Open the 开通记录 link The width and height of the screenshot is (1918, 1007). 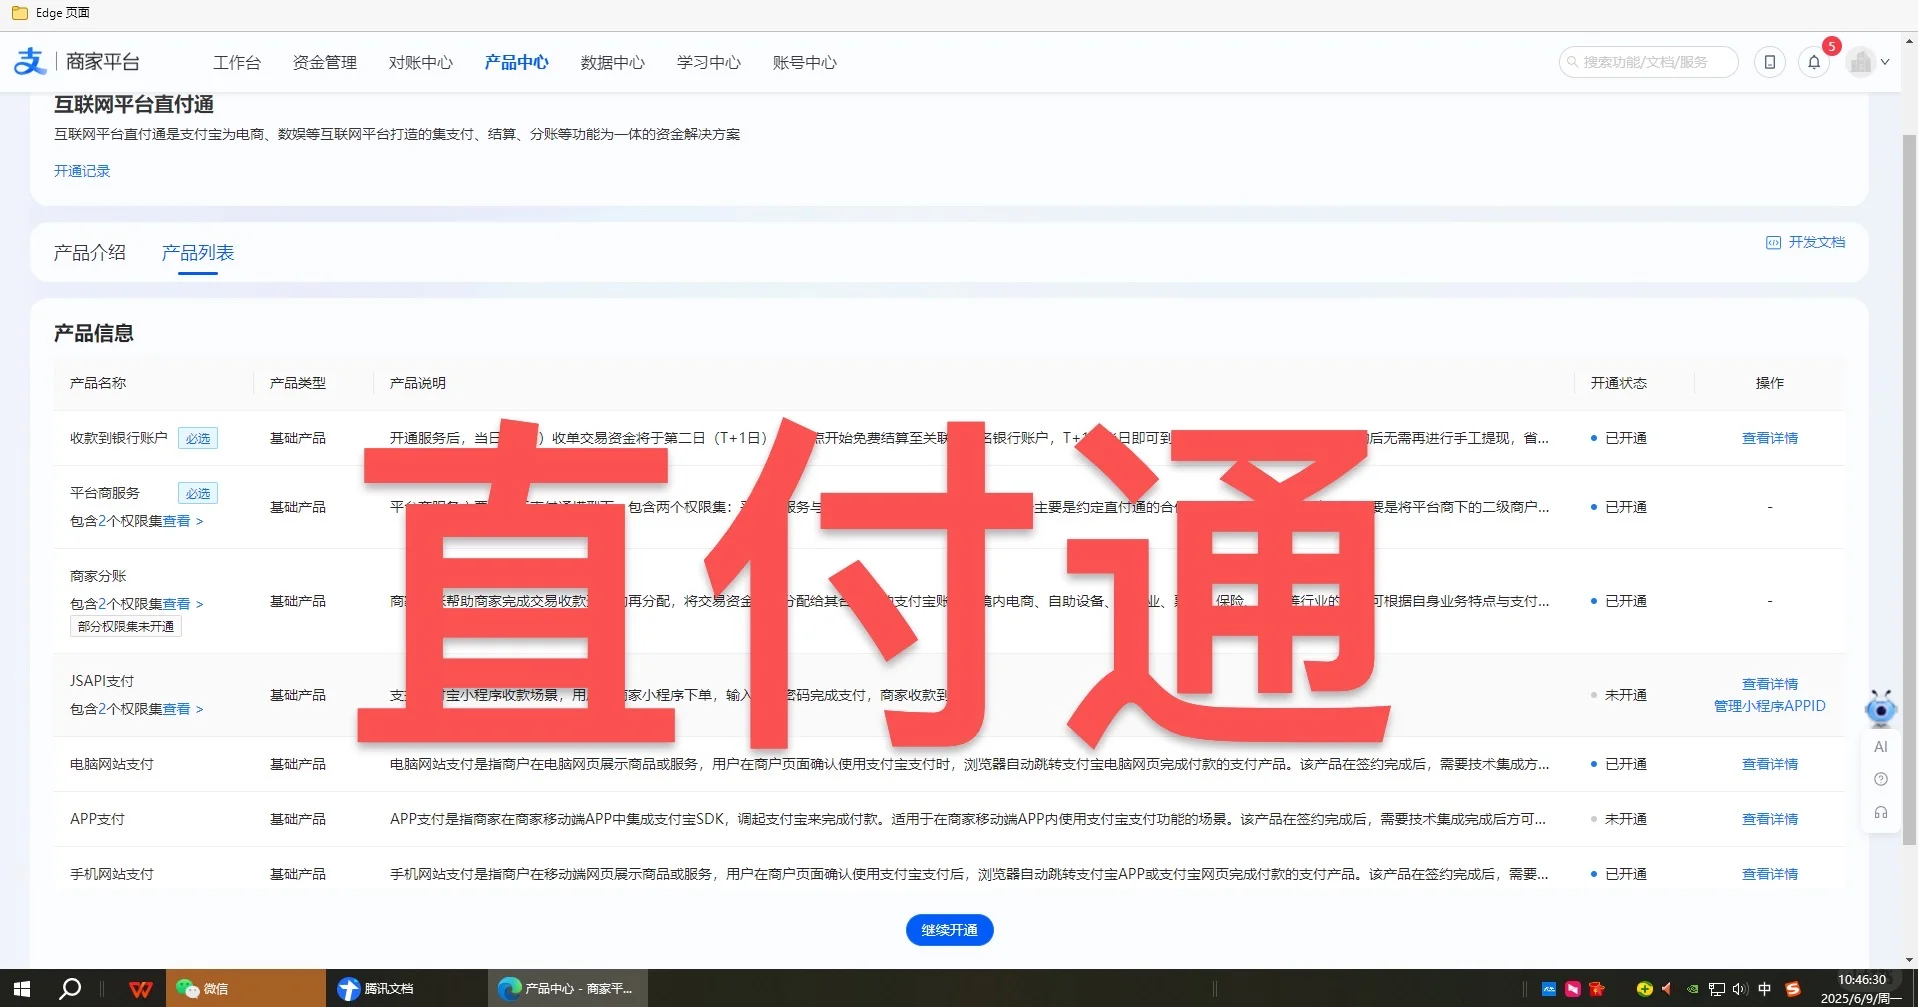point(82,171)
